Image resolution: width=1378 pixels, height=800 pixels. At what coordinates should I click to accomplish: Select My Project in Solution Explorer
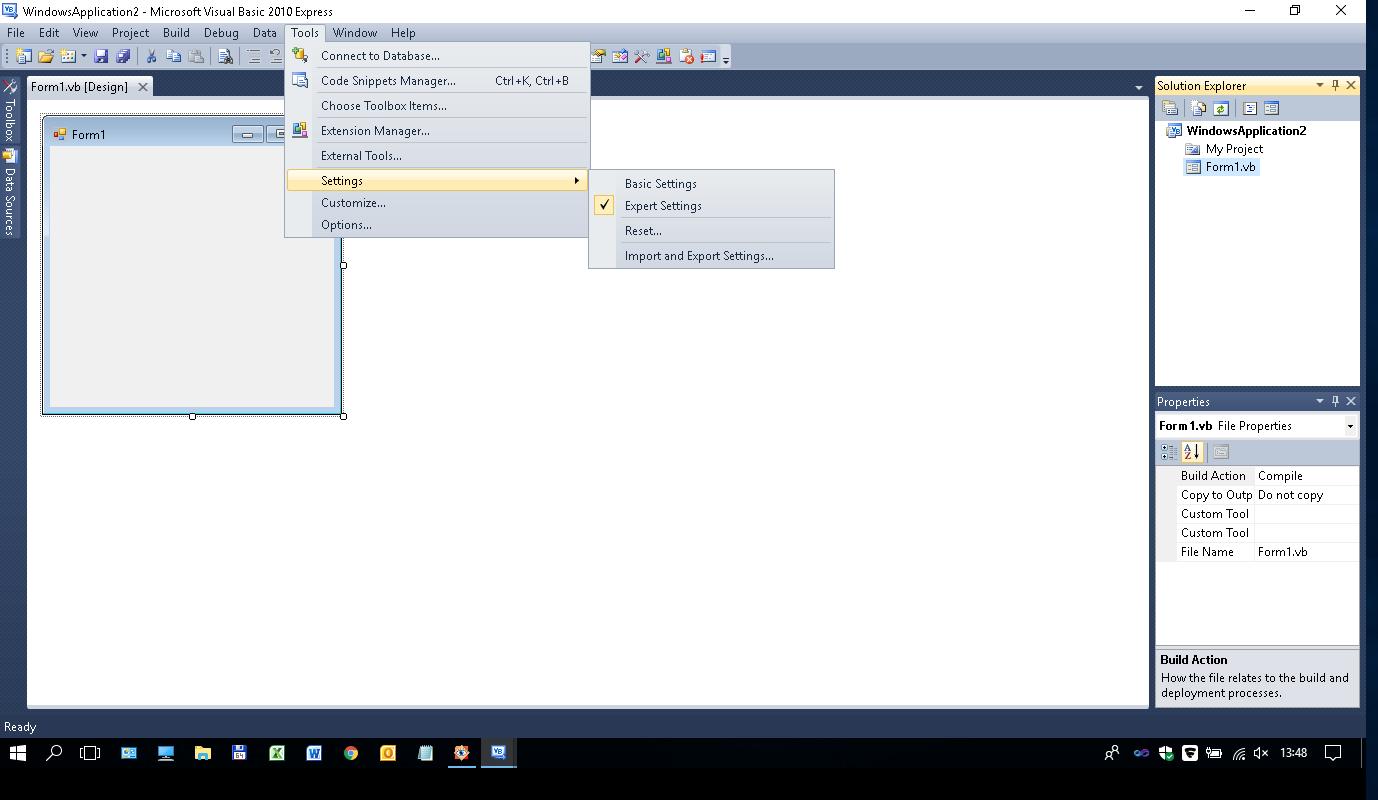click(1234, 149)
